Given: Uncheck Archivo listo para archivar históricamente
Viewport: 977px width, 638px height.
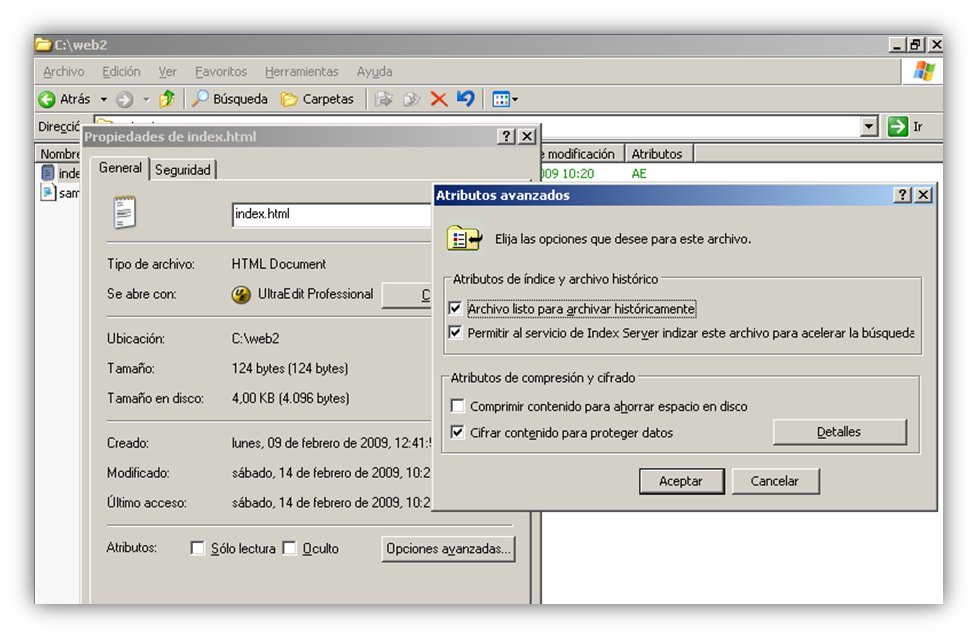Looking at the screenshot, I should coord(455,308).
